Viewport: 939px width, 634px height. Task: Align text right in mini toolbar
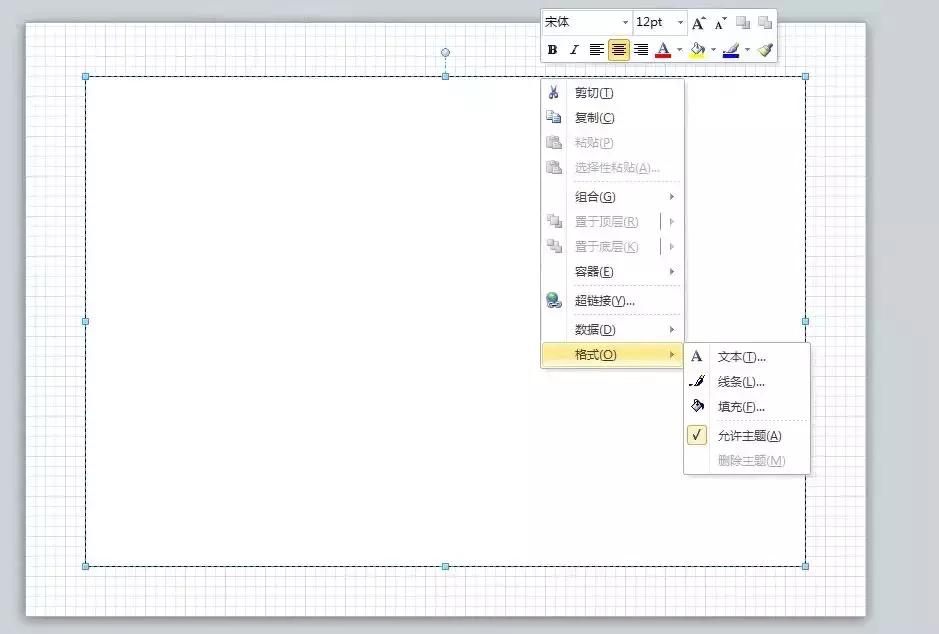pos(641,50)
